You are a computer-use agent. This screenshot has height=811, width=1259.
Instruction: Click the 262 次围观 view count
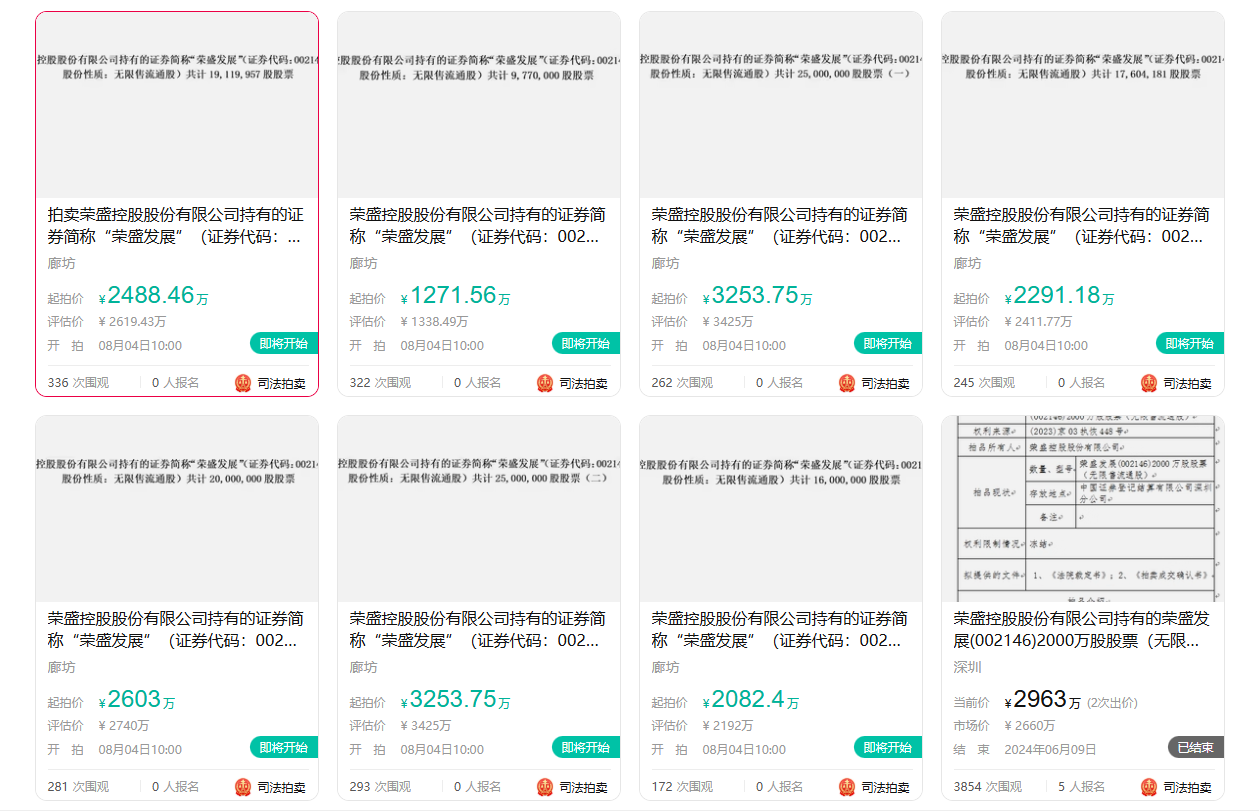[x=682, y=383]
